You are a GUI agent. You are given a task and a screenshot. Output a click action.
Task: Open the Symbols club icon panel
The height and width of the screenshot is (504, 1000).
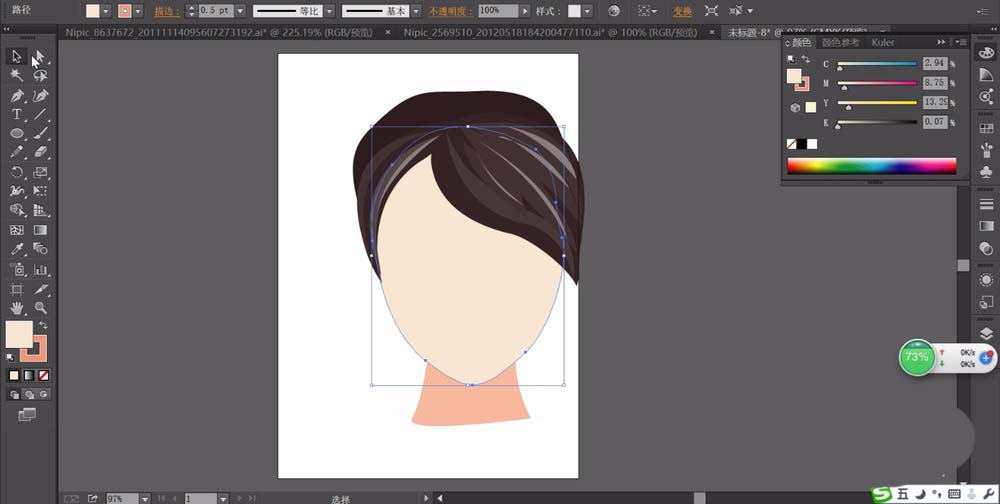(986, 172)
